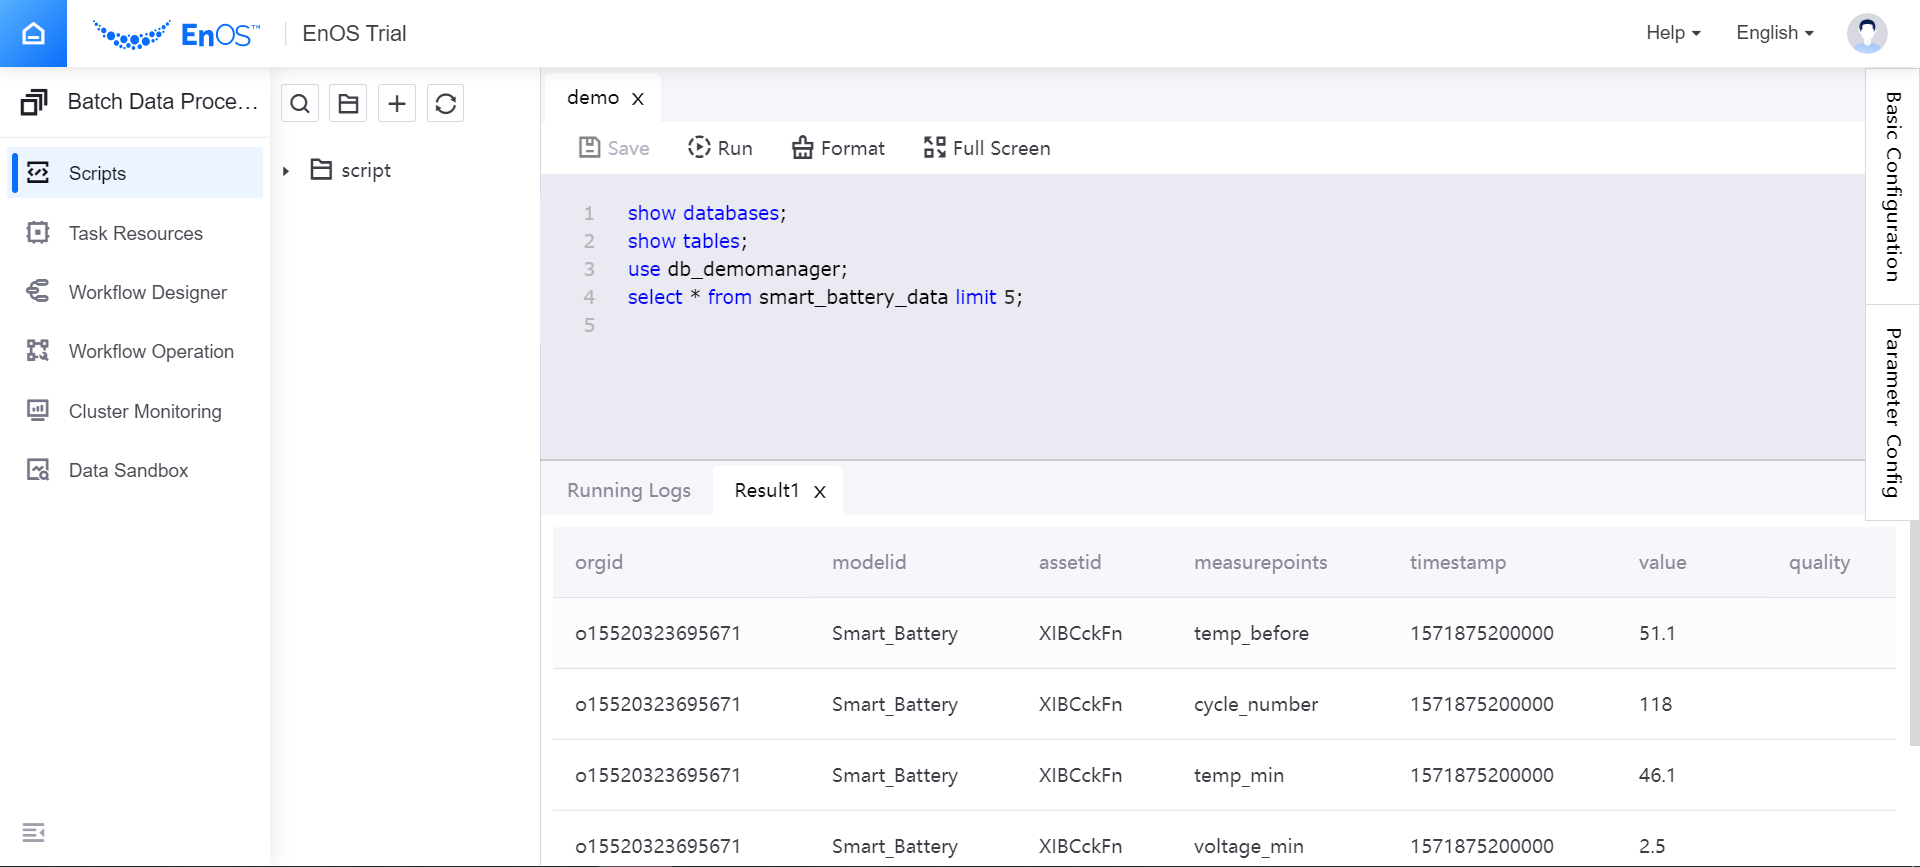Click the measurepoints column header
This screenshot has width=1920, height=867.
1261,562
